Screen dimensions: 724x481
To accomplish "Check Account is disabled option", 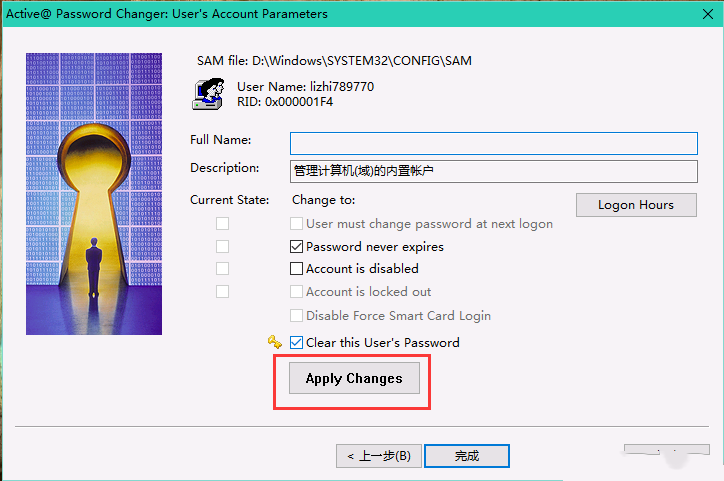I will [x=296, y=269].
